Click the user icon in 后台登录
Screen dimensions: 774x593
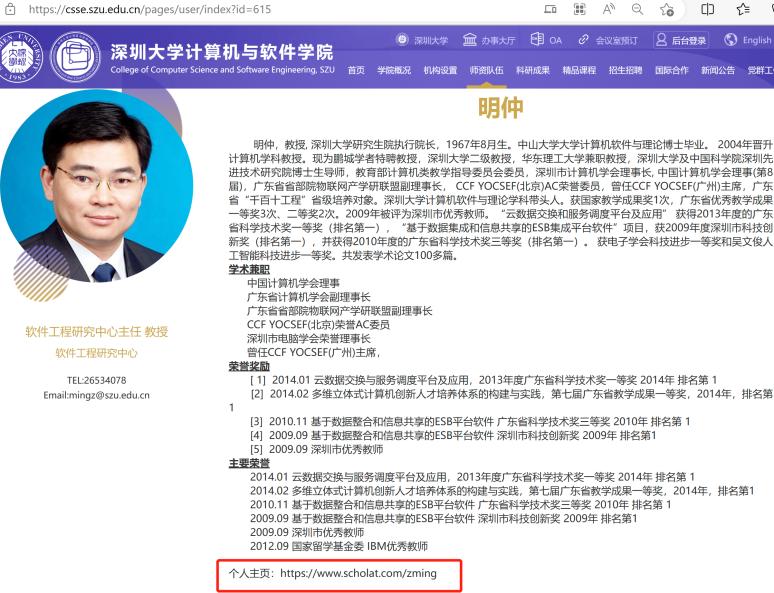[661, 40]
